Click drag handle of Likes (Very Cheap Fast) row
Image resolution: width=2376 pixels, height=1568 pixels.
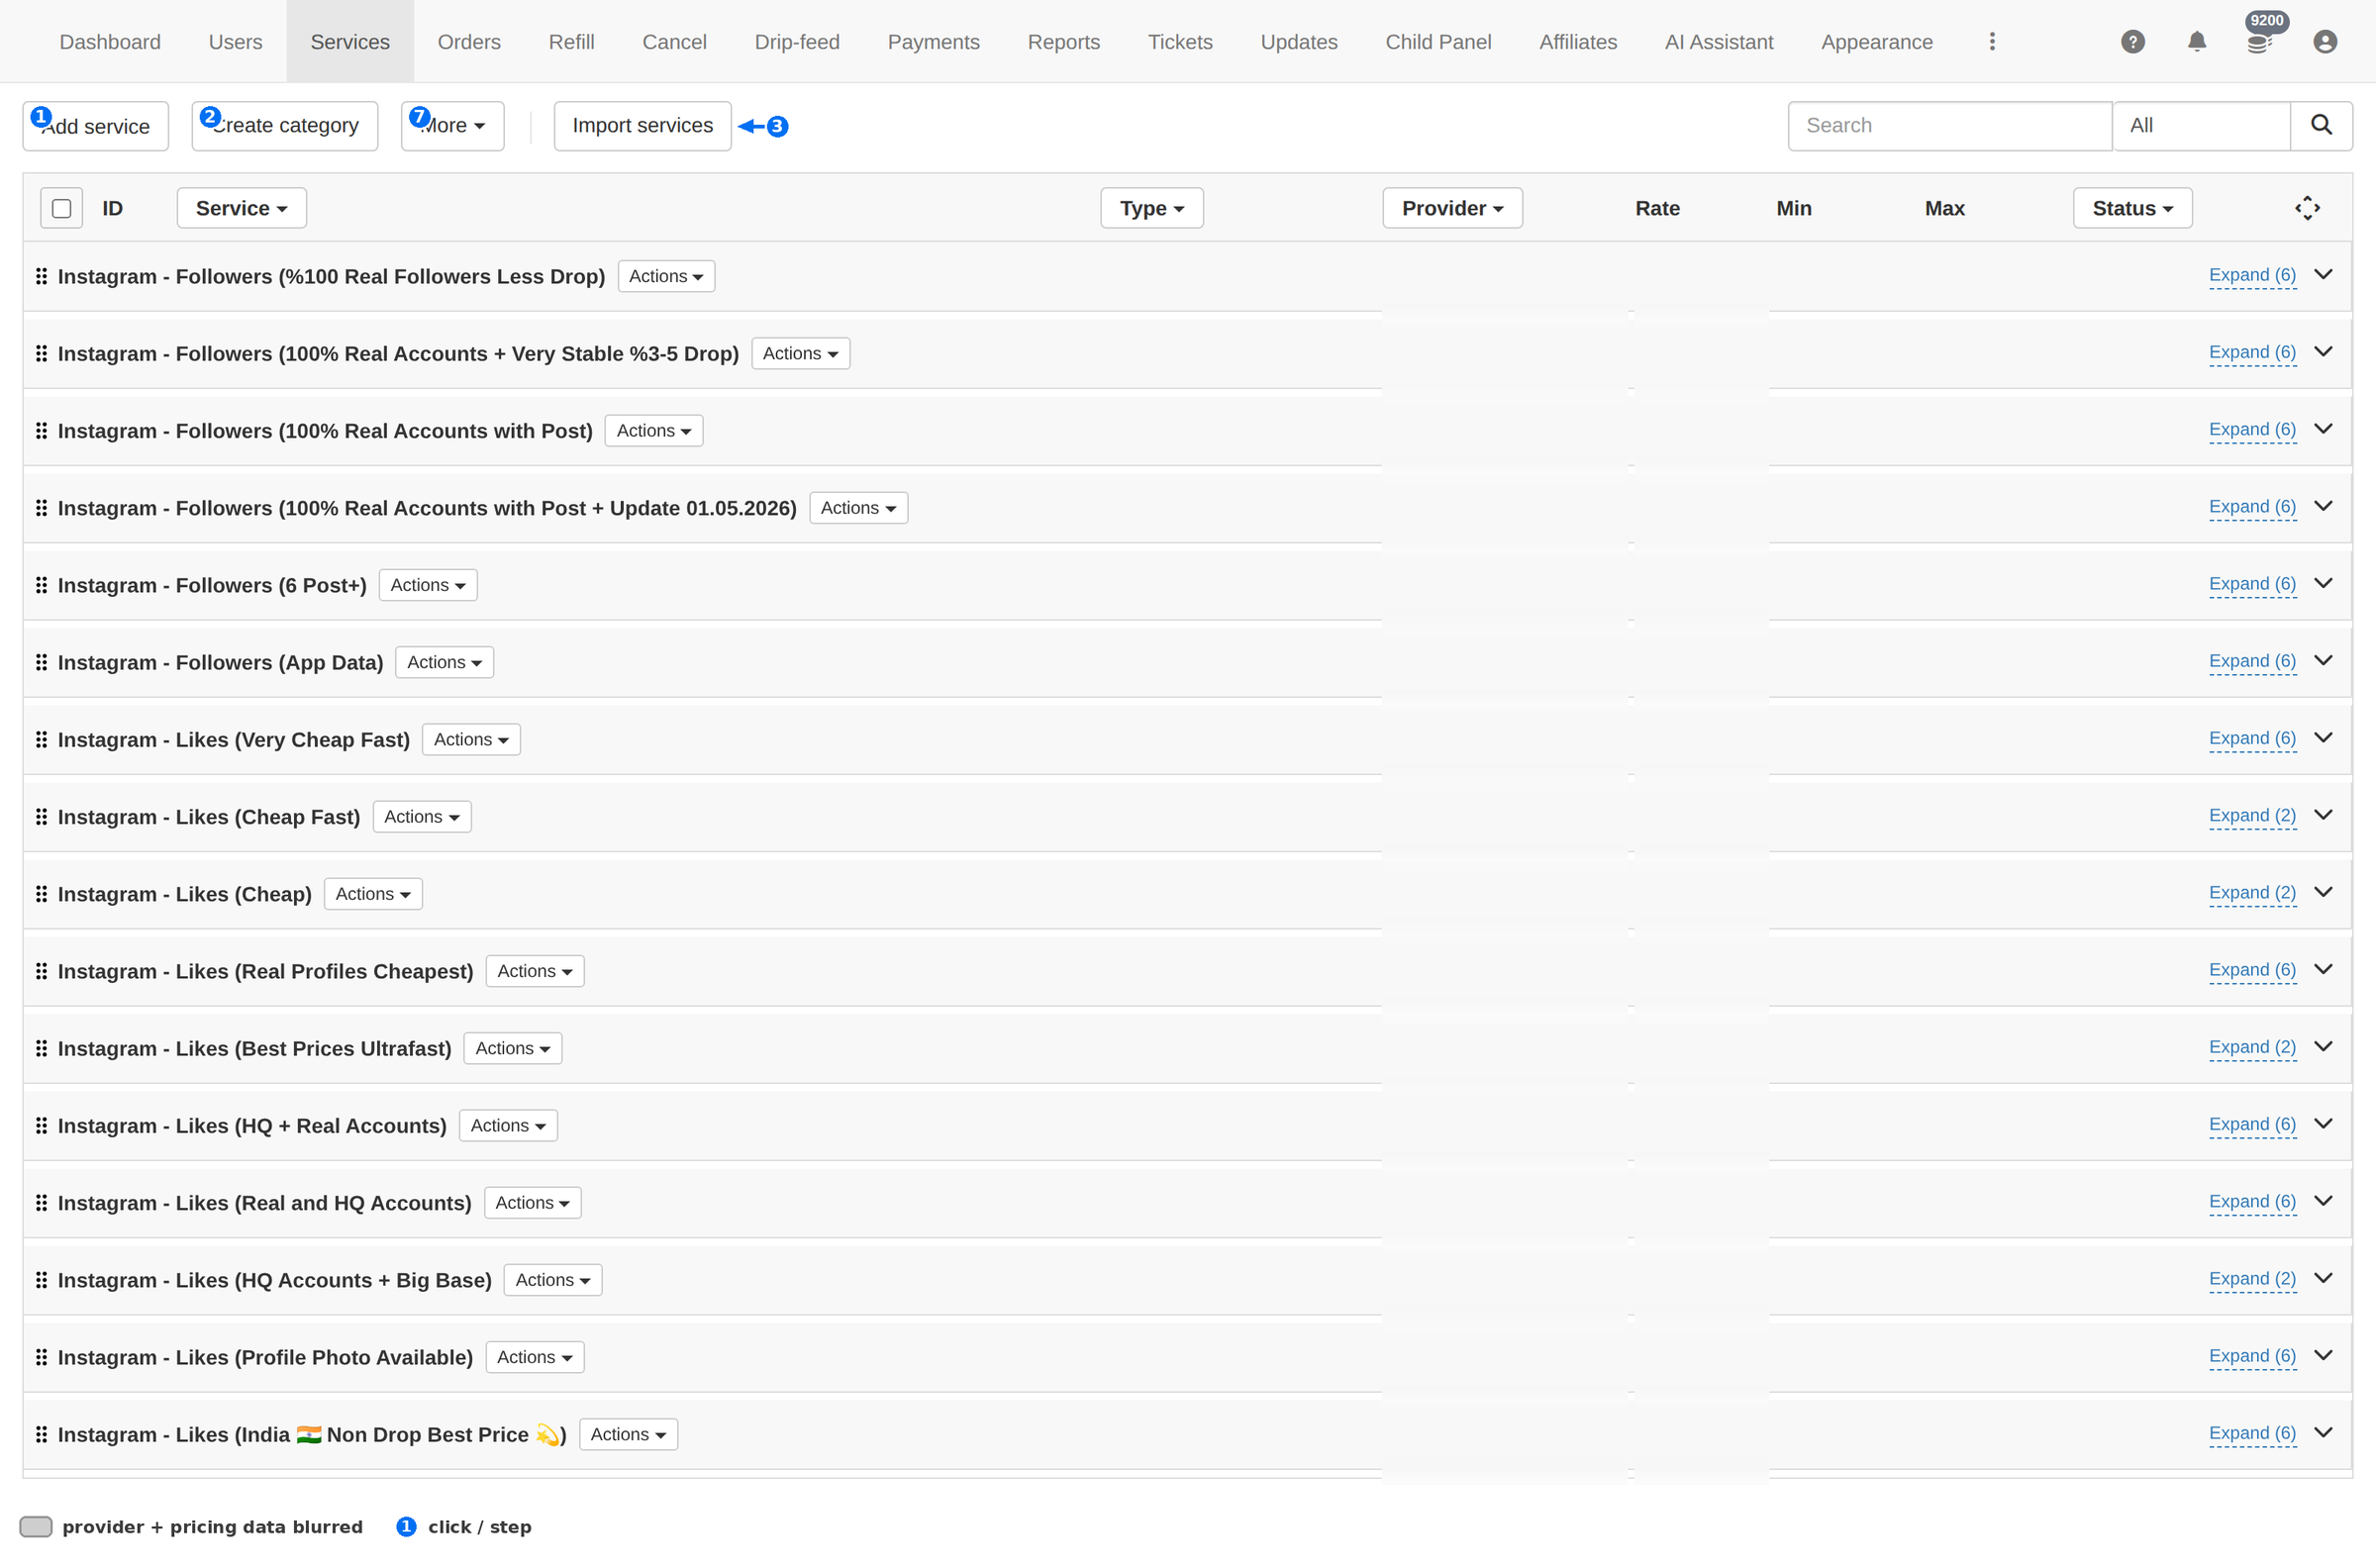pos(41,739)
